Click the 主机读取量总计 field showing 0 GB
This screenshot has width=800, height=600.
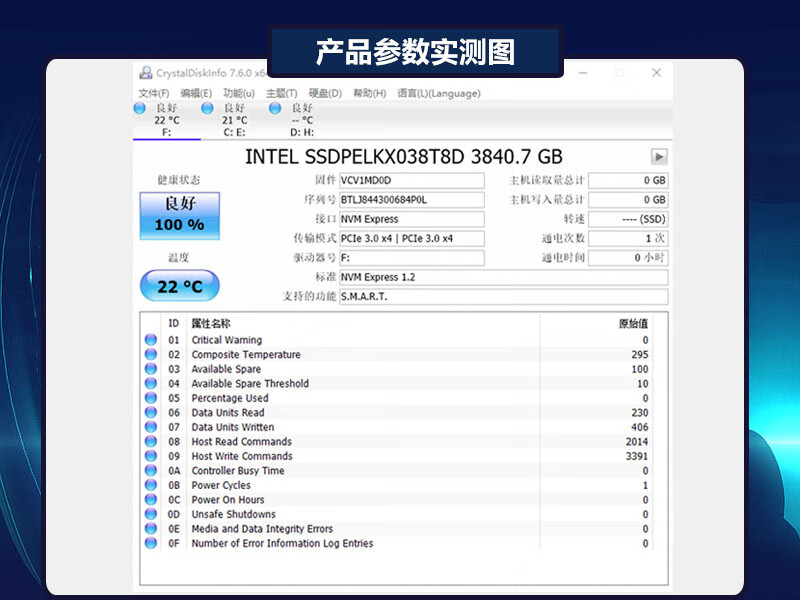pos(628,180)
